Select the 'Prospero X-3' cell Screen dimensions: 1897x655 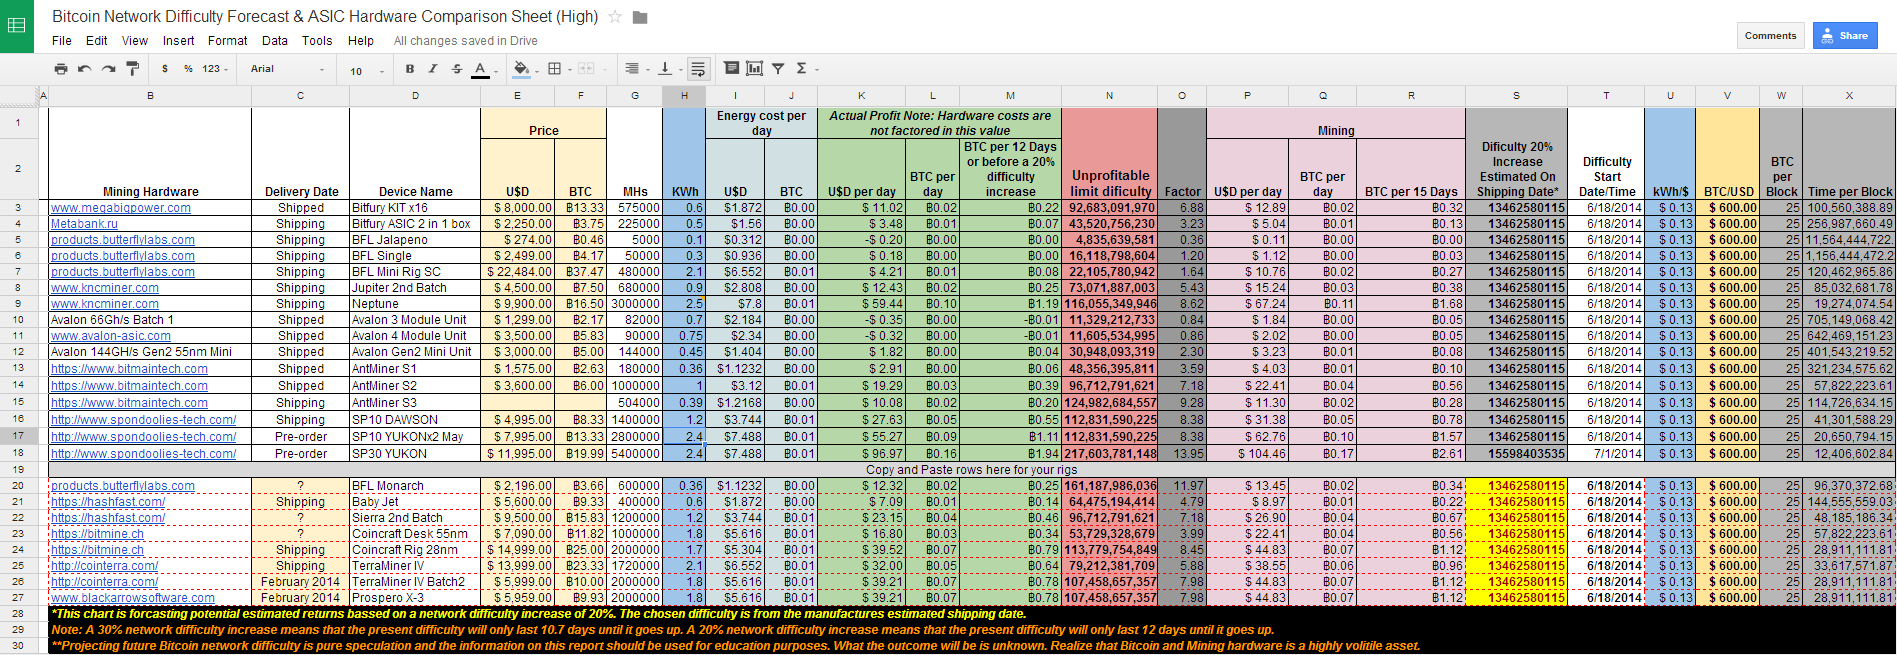[415, 598]
